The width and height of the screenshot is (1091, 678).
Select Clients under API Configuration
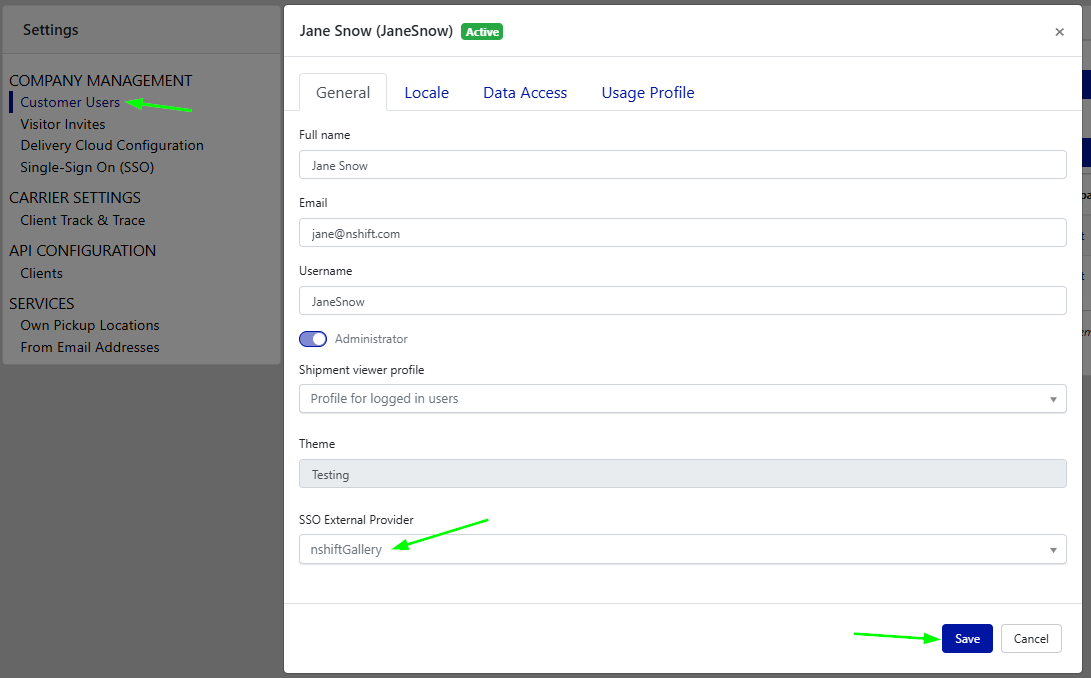41,273
